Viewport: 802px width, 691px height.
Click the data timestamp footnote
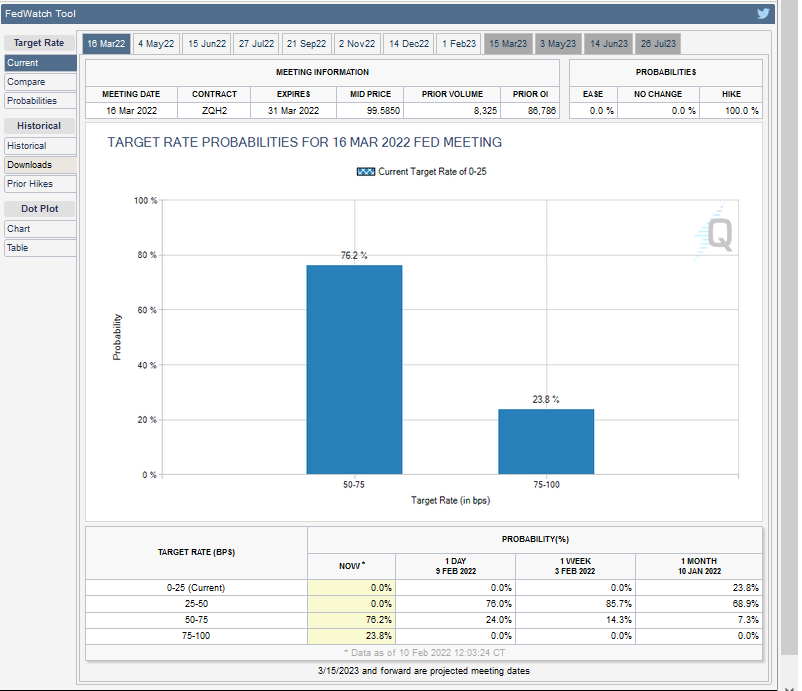point(424,653)
